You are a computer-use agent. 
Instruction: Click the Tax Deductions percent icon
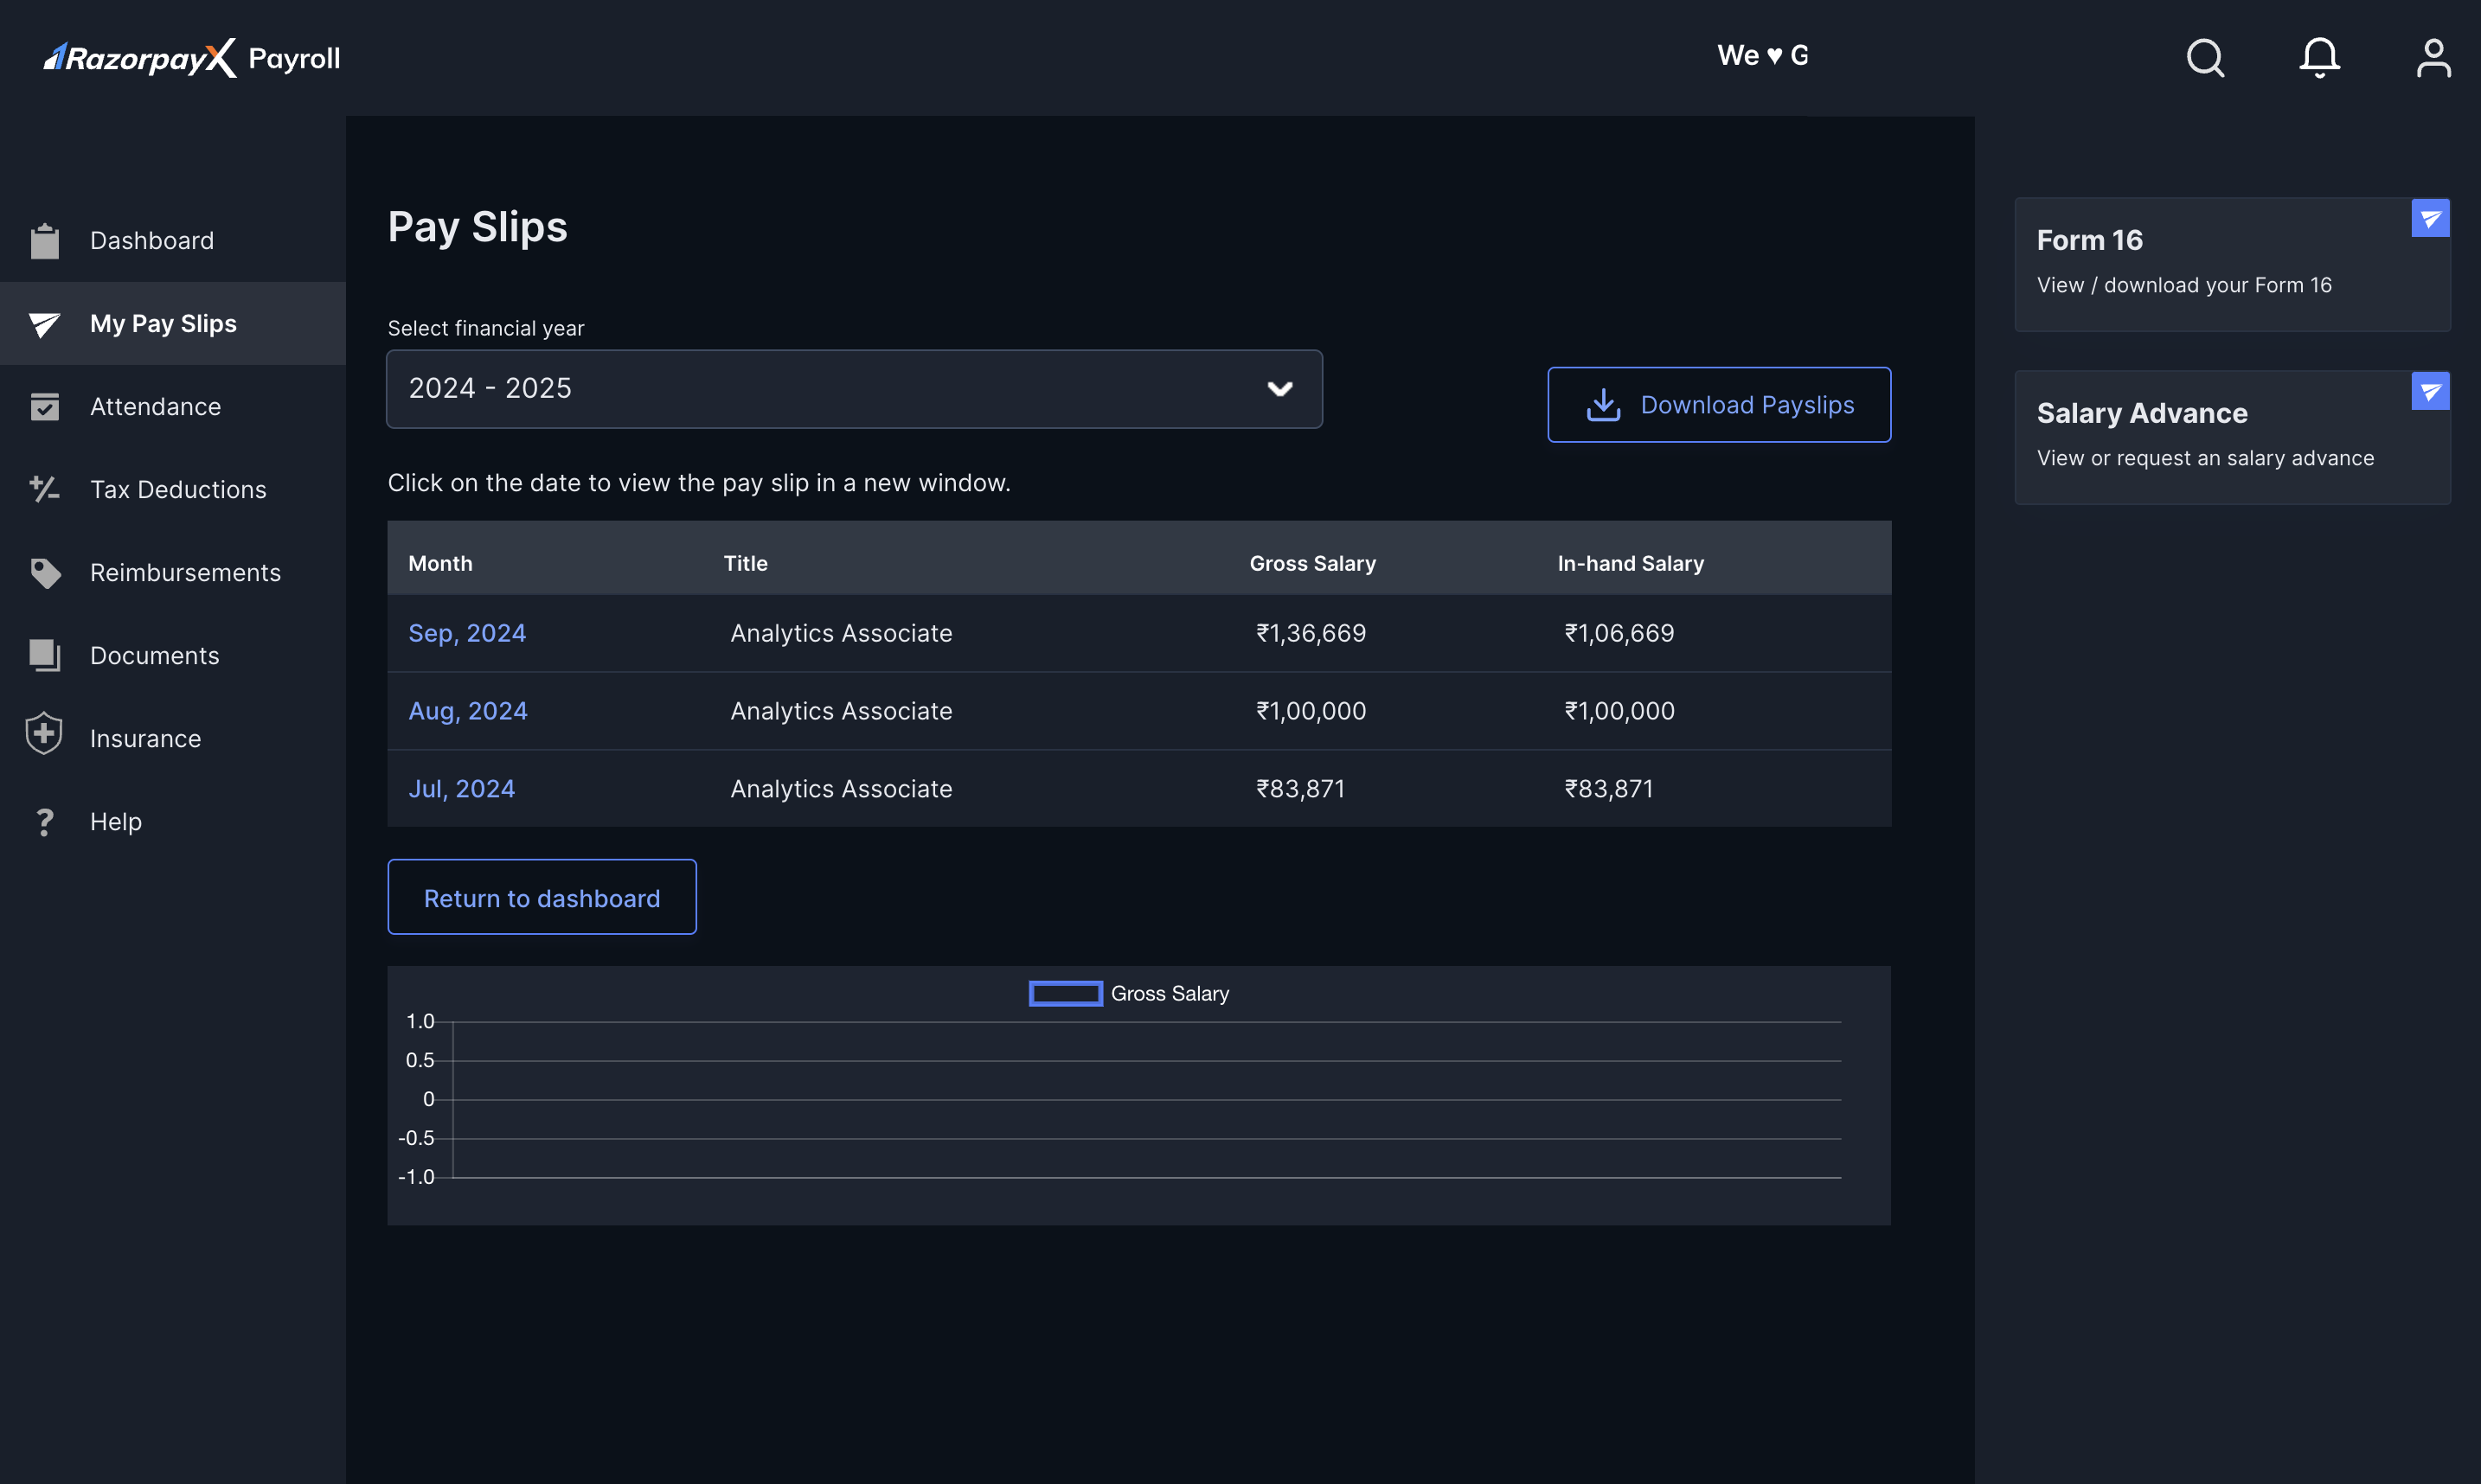coord(44,489)
